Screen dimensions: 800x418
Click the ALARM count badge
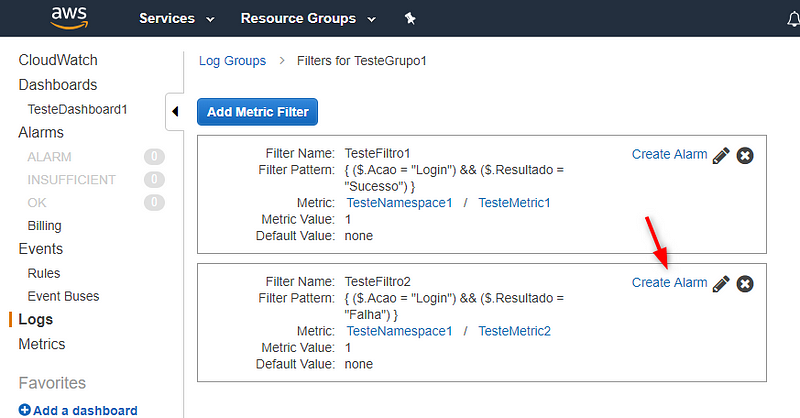tap(154, 156)
